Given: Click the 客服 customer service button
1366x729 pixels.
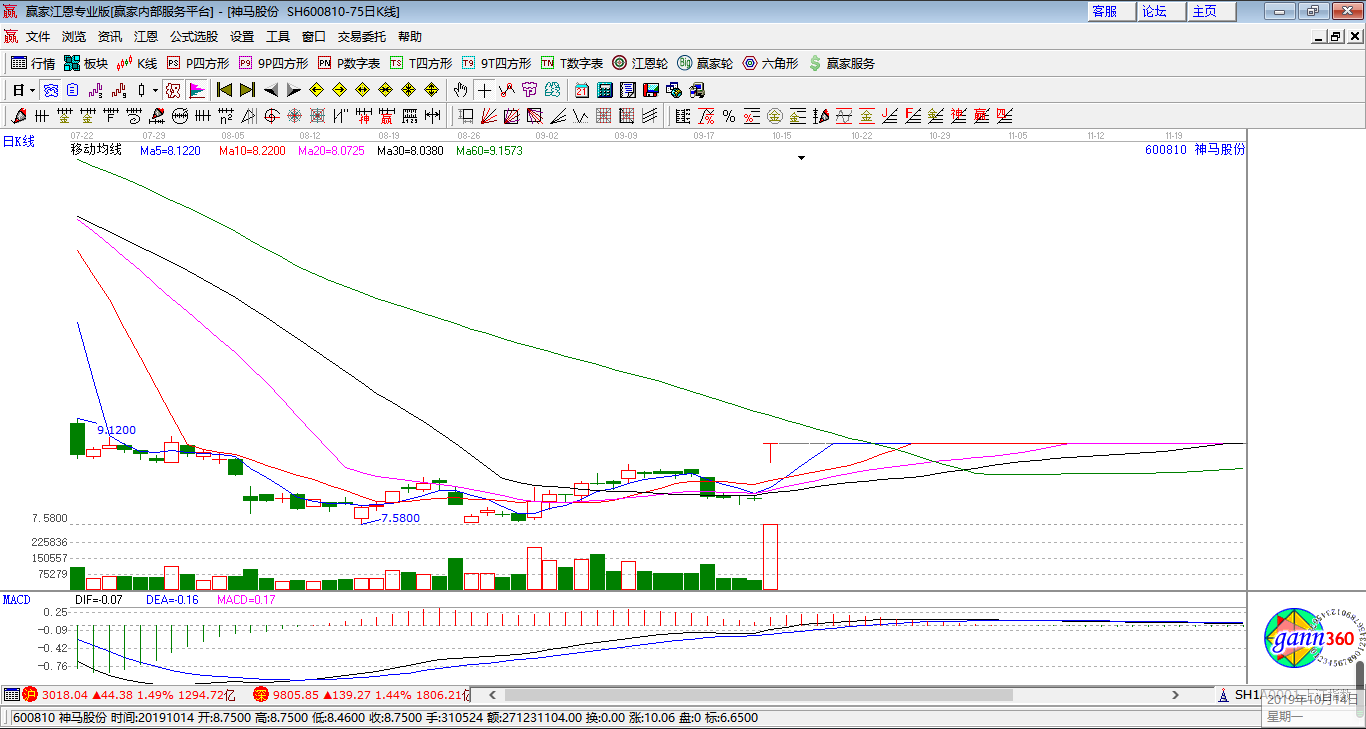Looking at the screenshot, I should (1112, 11).
